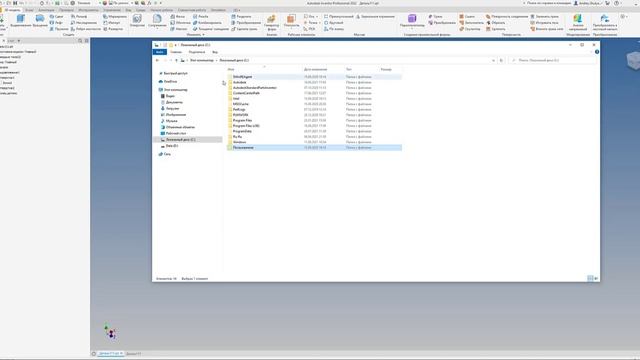Viewport: 640px width, 360px height.
Task: Select the Program Files (x86) folder
Action: [246, 126]
